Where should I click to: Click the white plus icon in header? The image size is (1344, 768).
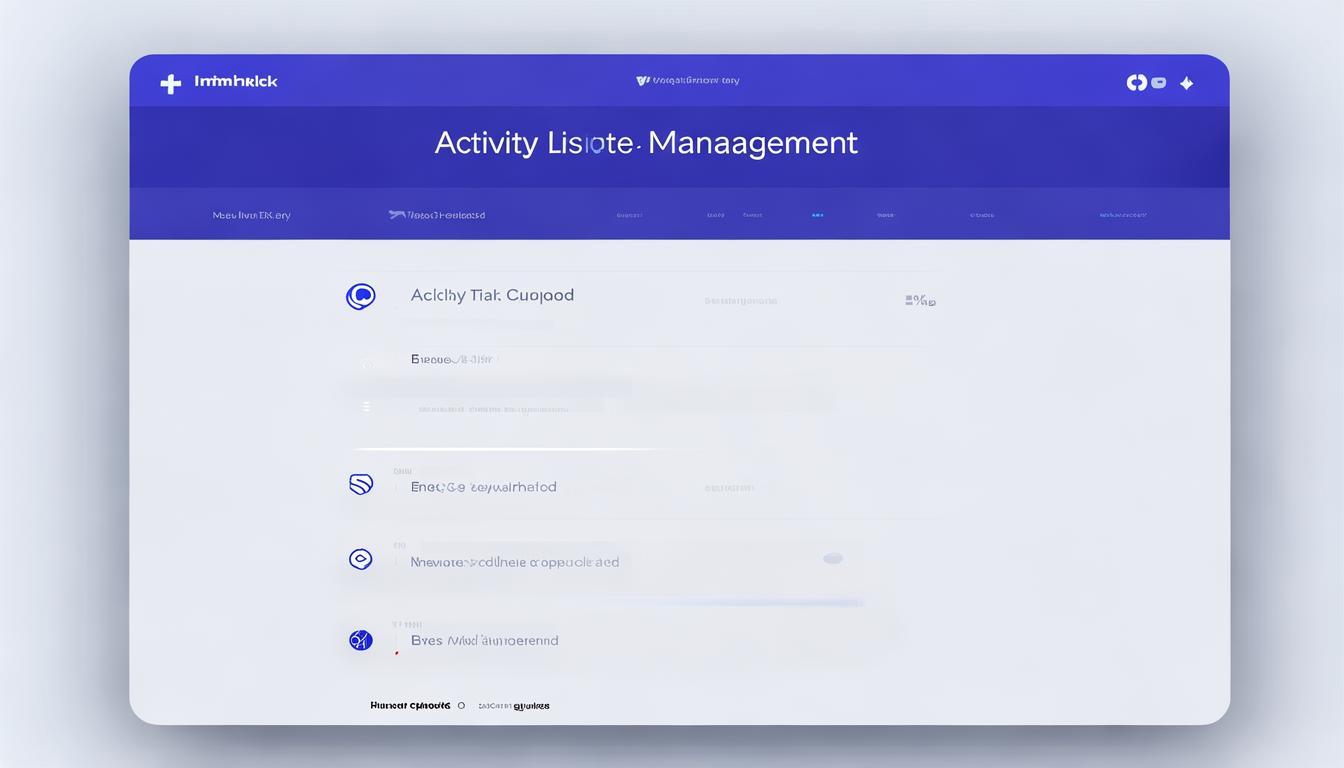171,83
